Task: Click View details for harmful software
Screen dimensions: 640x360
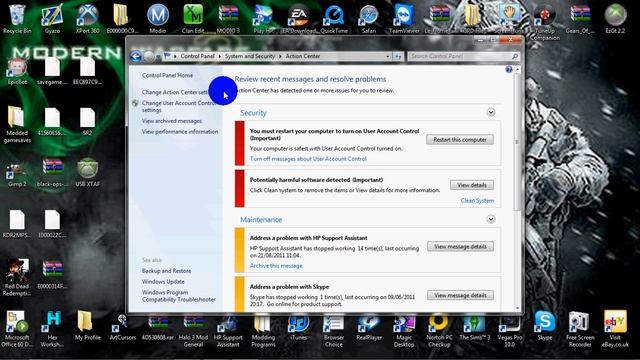Action: pyautogui.click(x=471, y=185)
